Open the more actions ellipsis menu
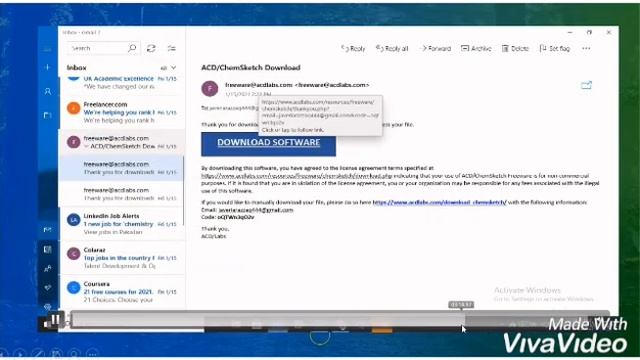This screenshot has width=640, height=360. (x=587, y=49)
